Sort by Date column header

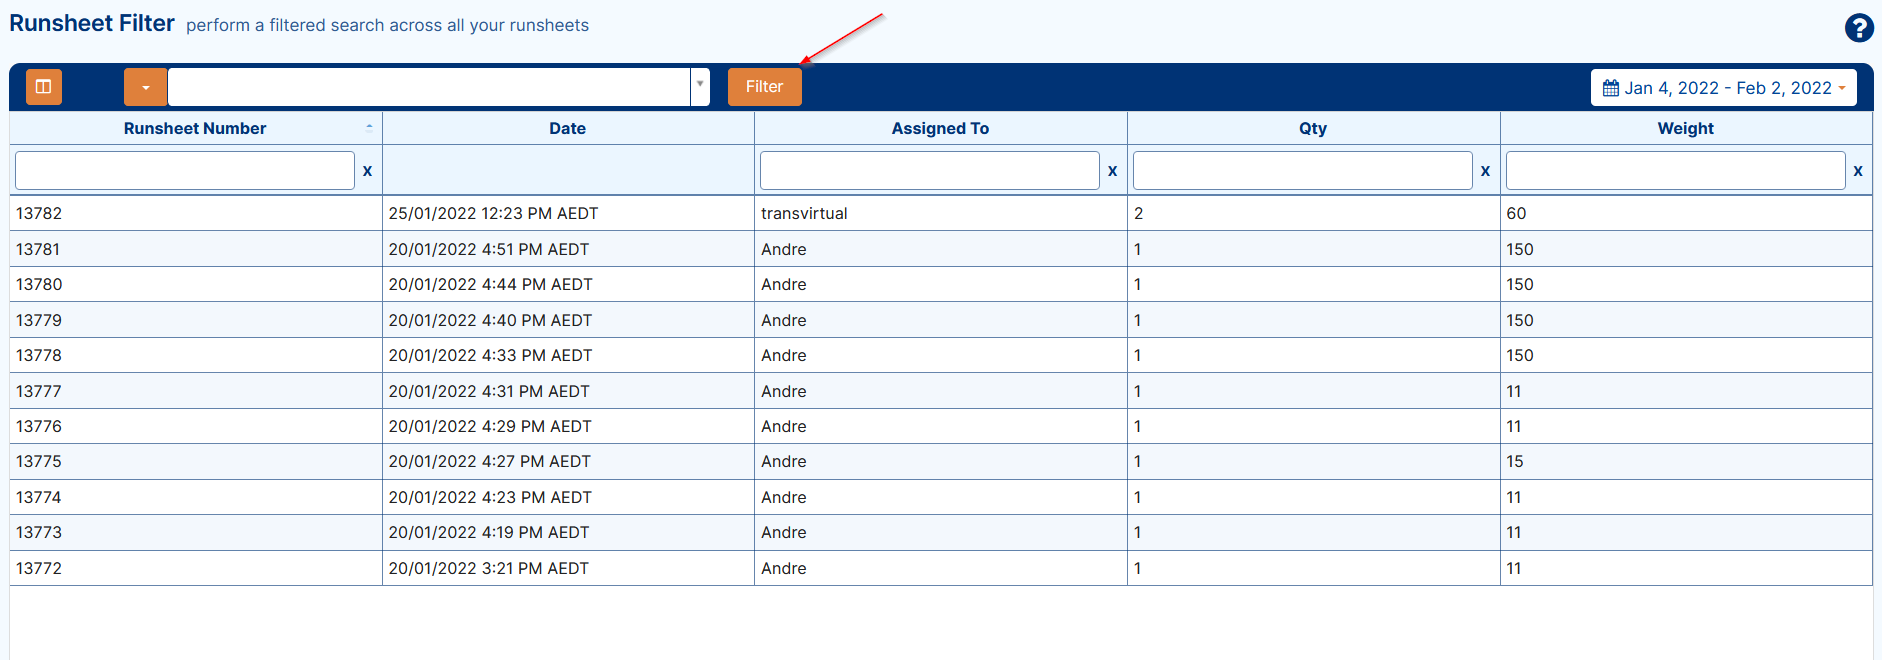(568, 128)
